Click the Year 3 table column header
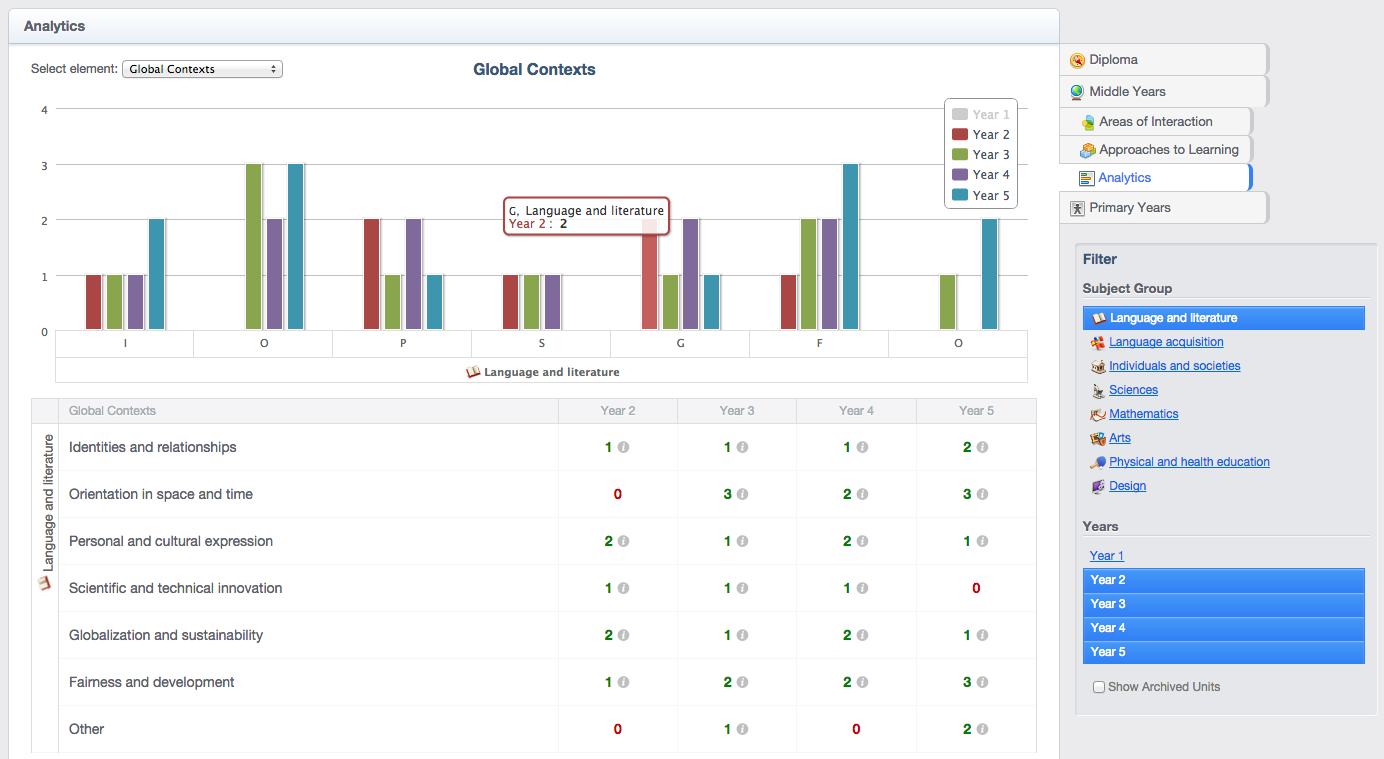 click(x=737, y=411)
